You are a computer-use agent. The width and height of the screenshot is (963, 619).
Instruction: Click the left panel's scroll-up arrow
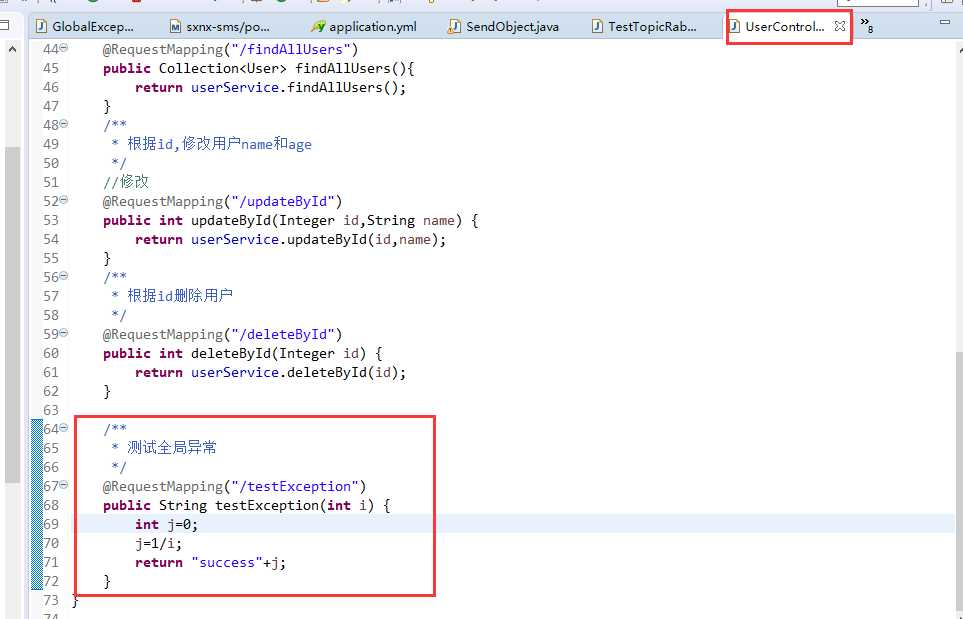[x=12, y=49]
